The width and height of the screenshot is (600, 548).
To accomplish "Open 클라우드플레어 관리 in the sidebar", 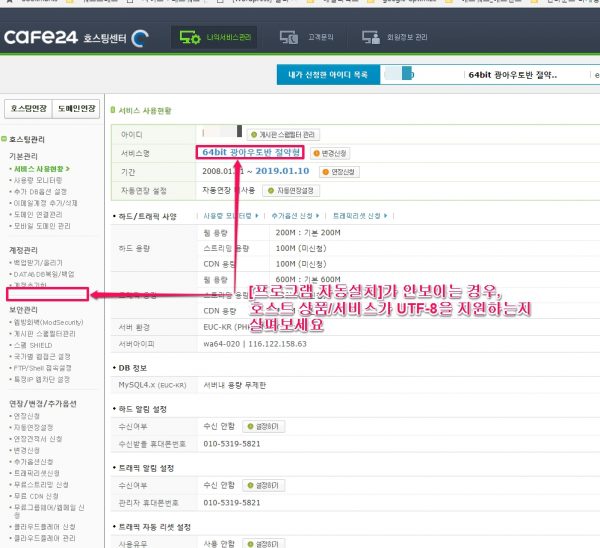I will coord(44,538).
